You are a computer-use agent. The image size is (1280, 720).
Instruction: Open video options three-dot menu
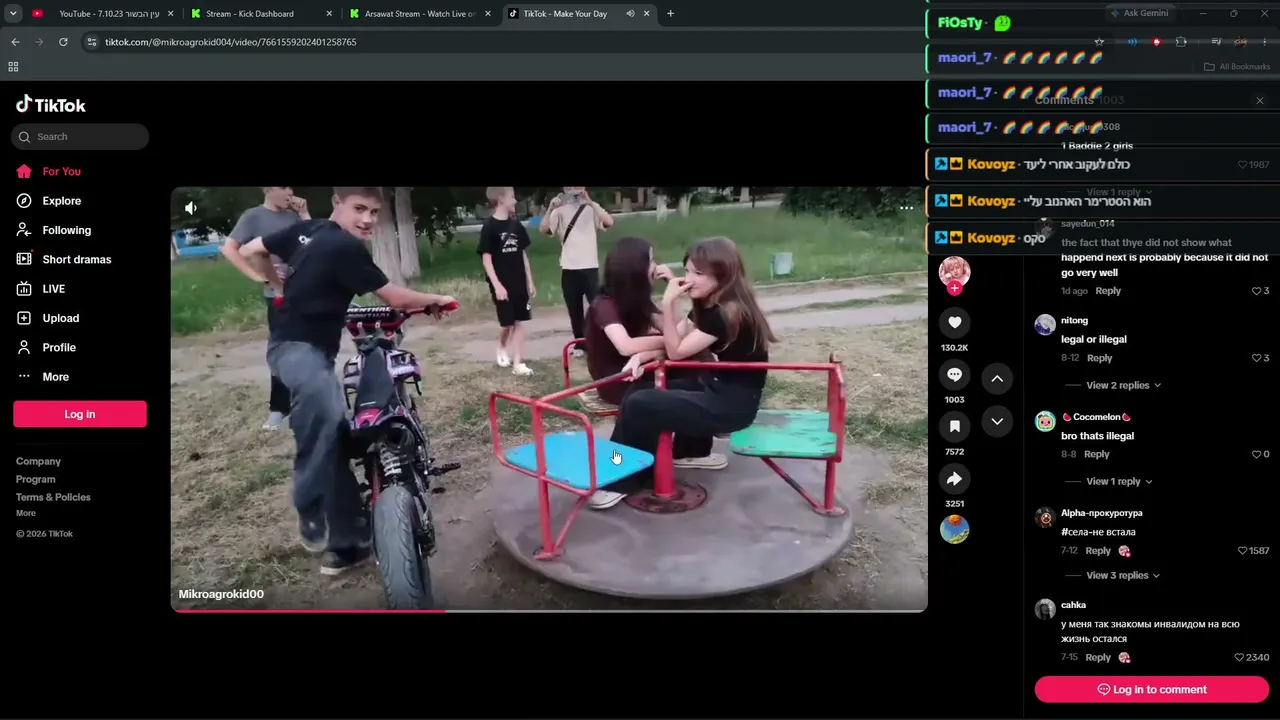[x=906, y=208]
